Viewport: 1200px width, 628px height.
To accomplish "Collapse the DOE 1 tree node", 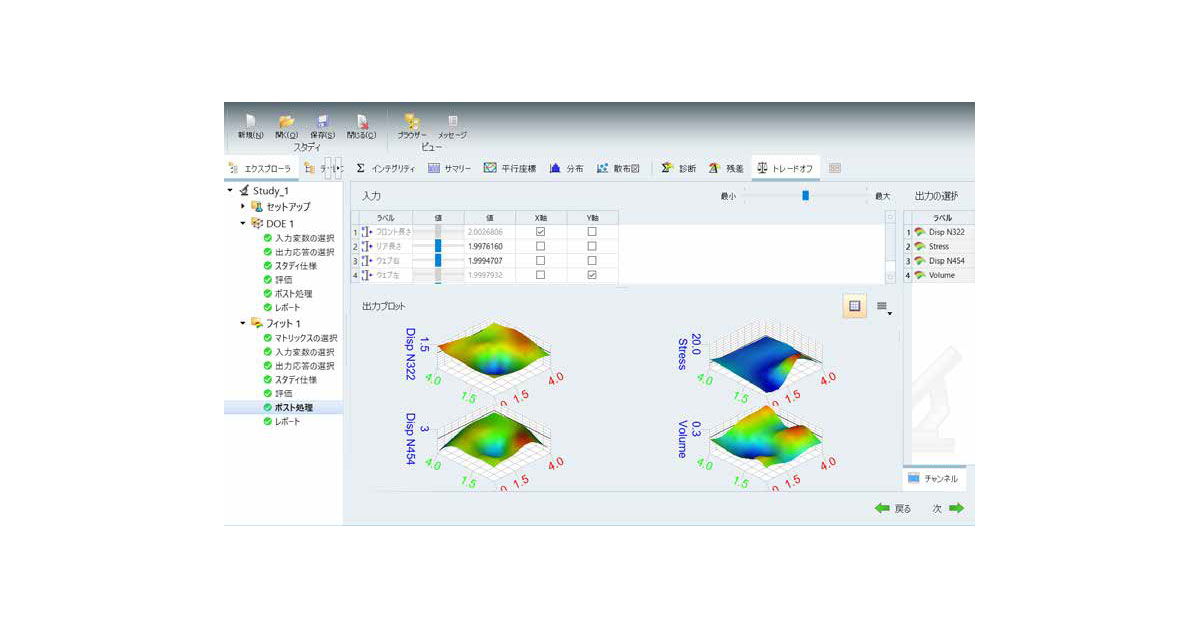I will click(242, 223).
